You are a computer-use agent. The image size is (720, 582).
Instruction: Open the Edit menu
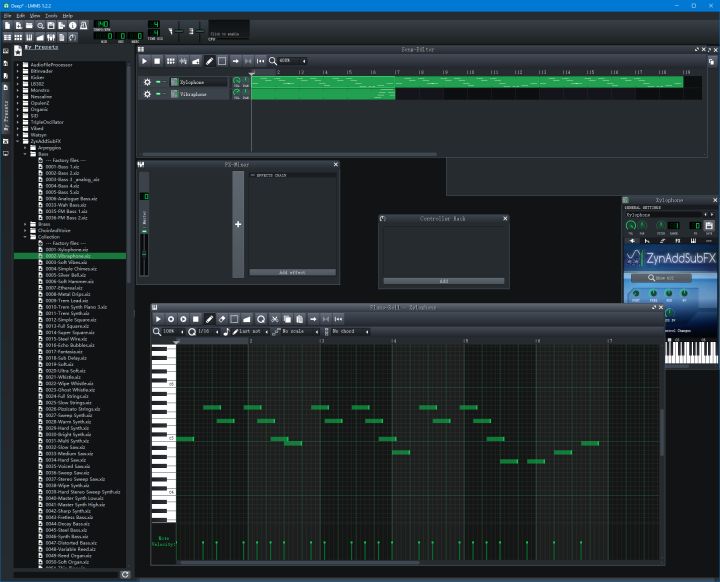click(20, 16)
